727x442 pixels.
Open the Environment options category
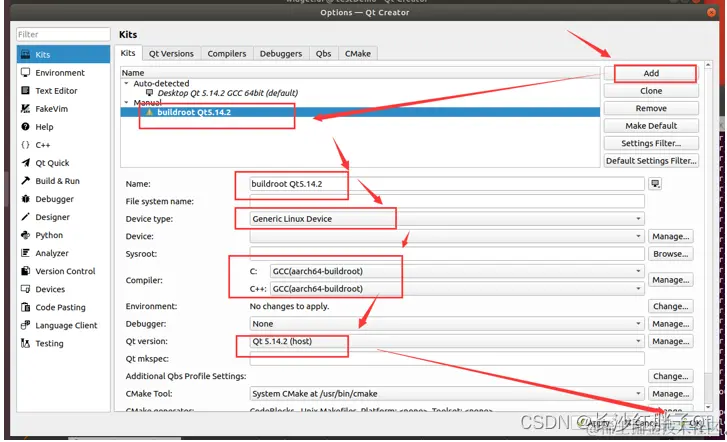(x=64, y=72)
